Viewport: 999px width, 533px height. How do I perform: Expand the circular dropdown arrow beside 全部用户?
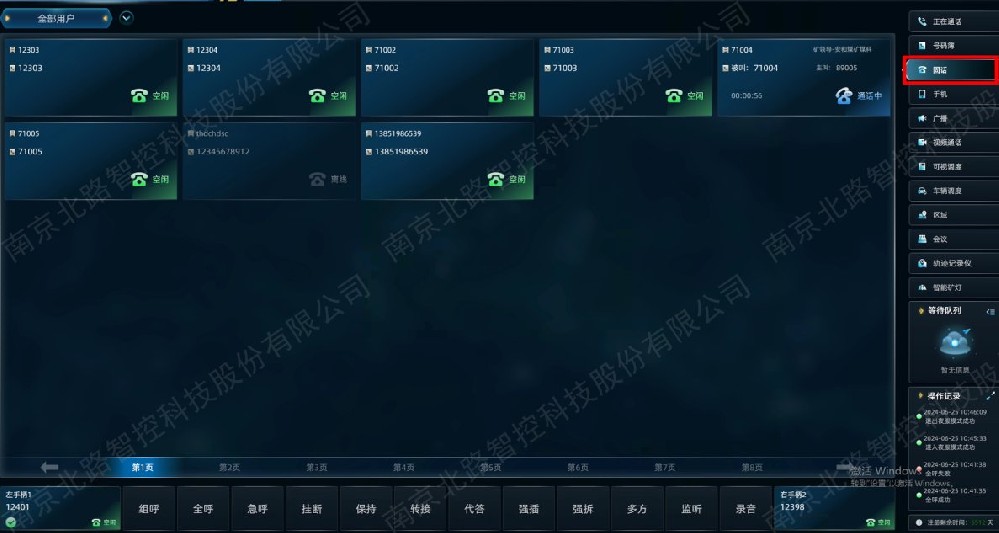(126, 17)
